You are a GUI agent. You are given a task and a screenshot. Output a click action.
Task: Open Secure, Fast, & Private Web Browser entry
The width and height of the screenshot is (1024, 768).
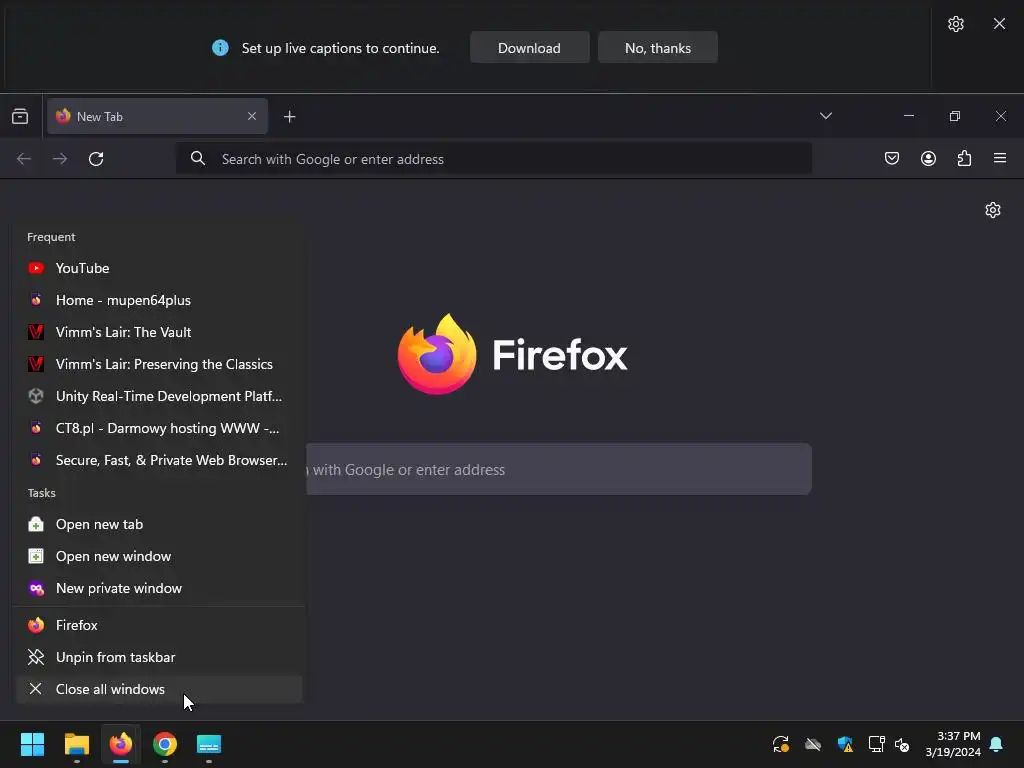[159, 460]
